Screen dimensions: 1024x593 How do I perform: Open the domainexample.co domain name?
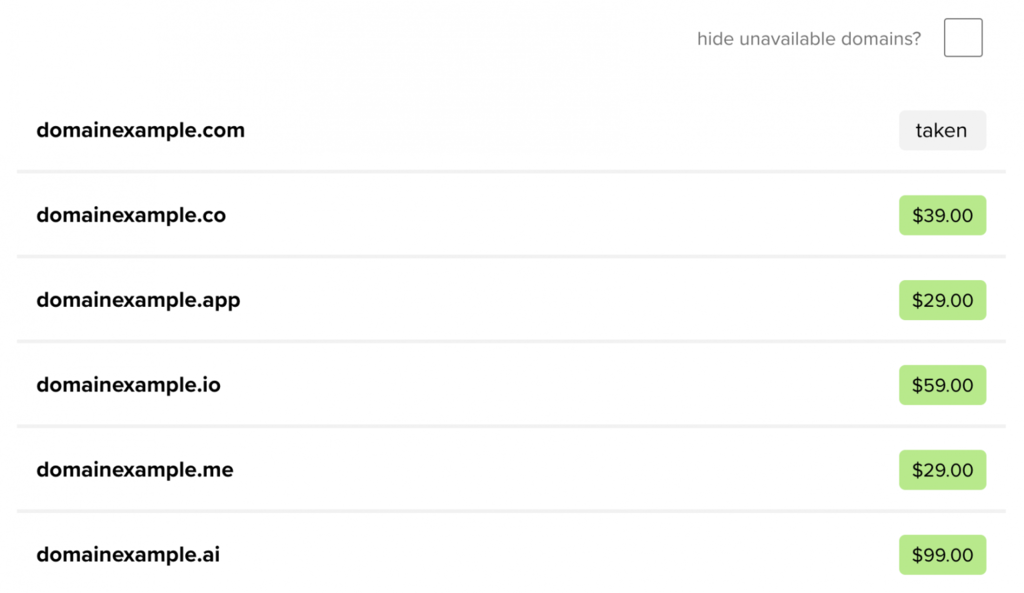coord(131,216)
